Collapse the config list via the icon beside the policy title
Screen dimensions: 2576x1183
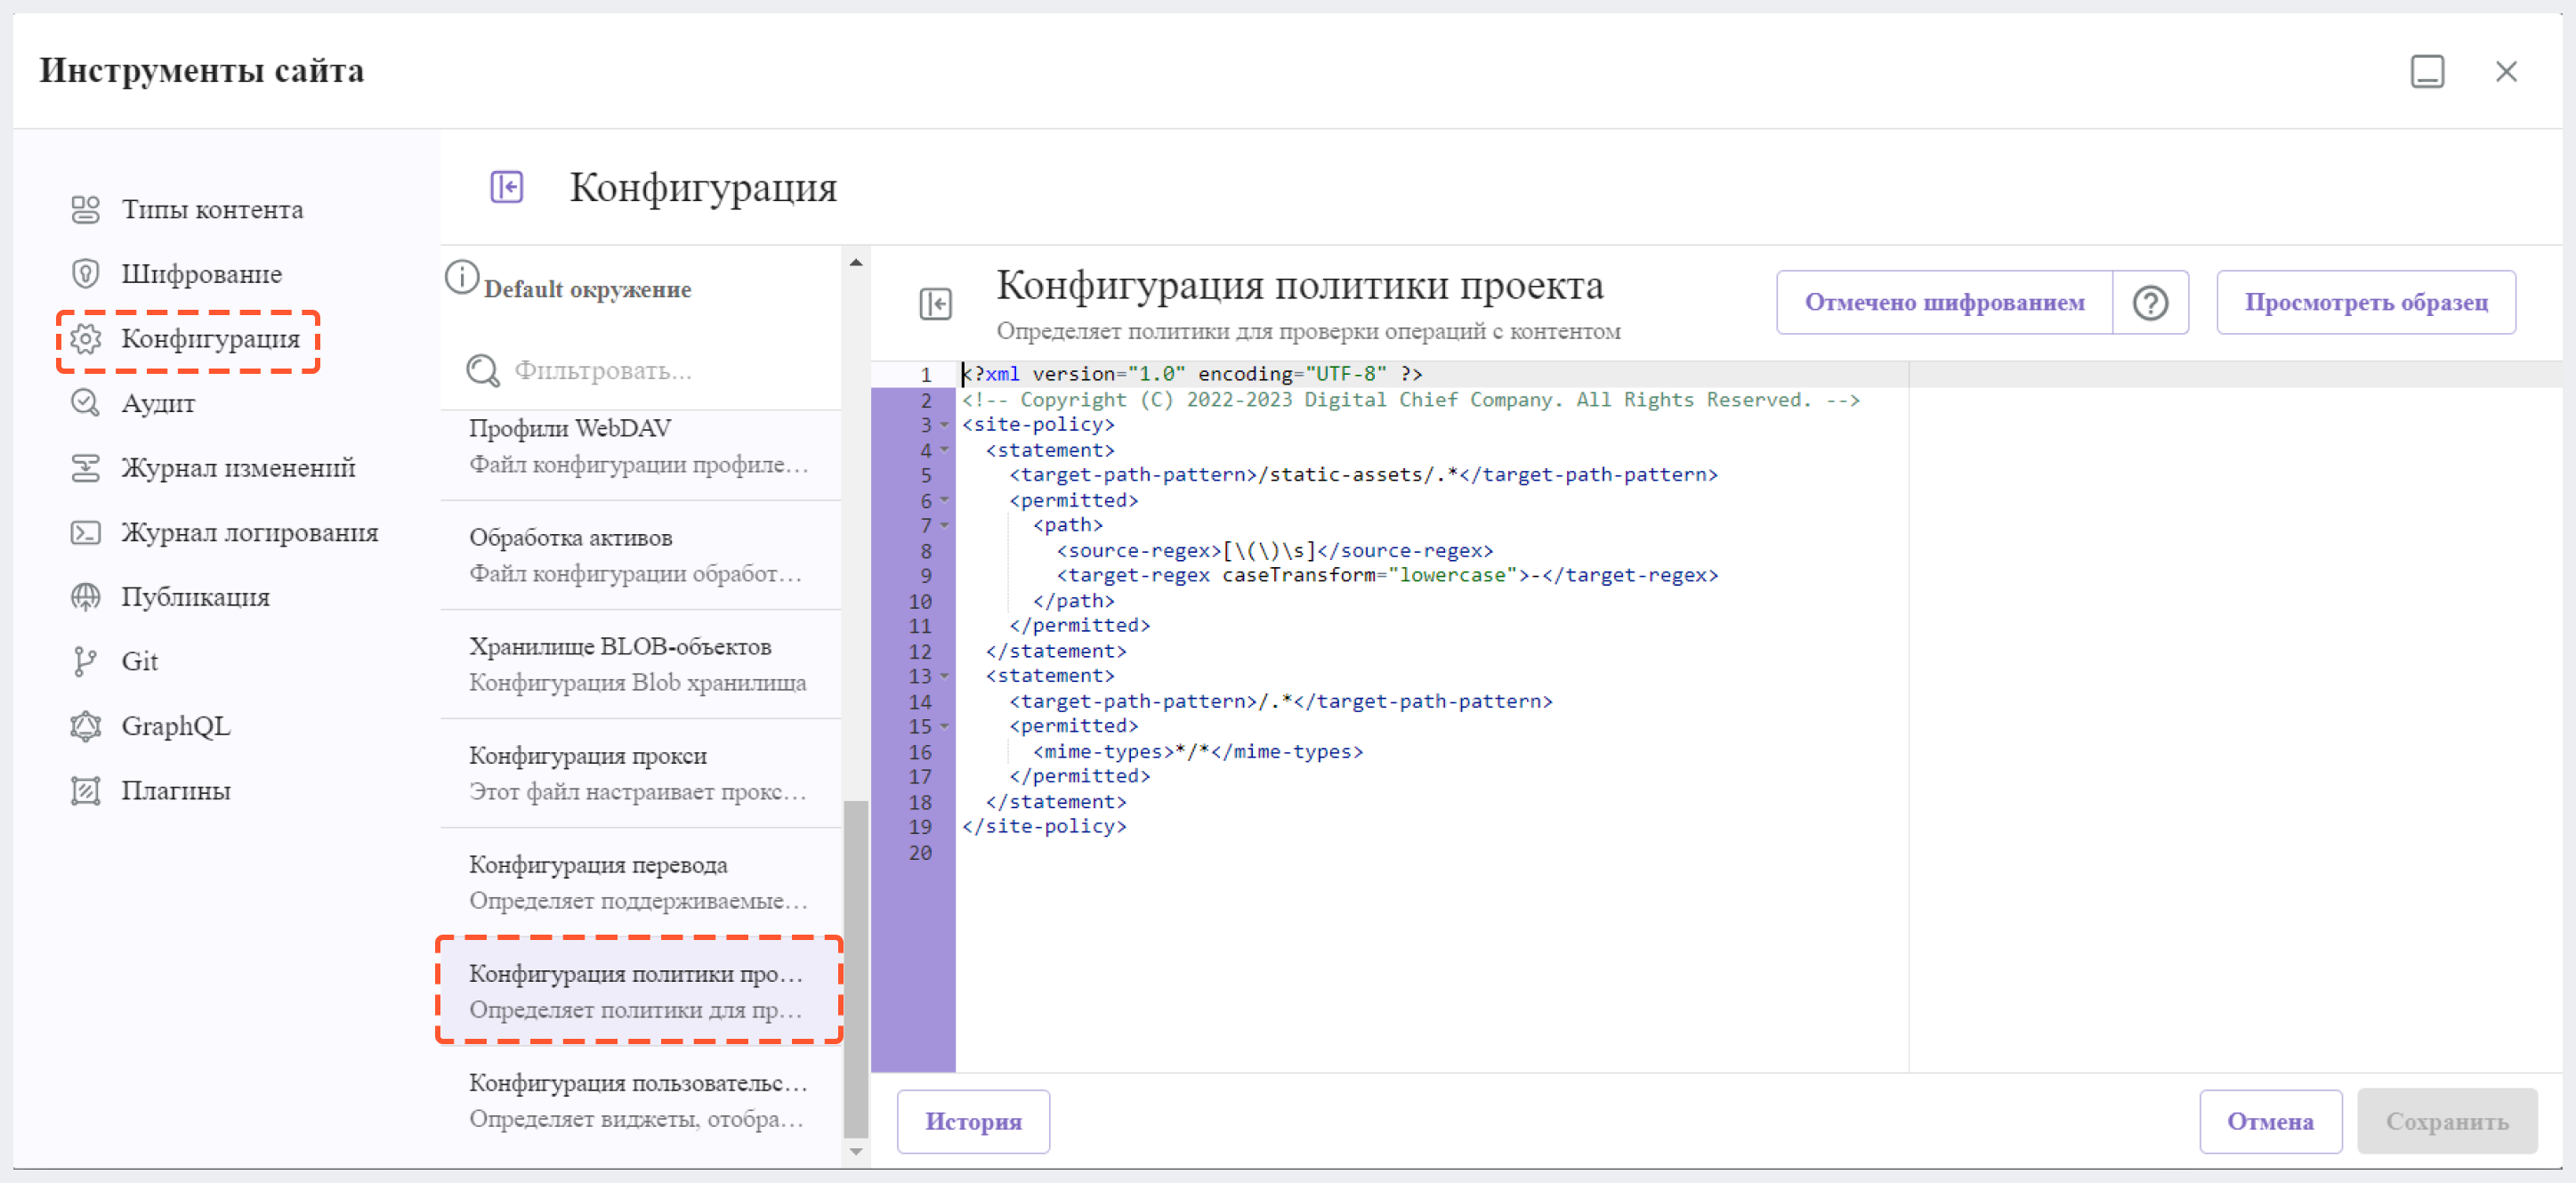coord(936,304)
